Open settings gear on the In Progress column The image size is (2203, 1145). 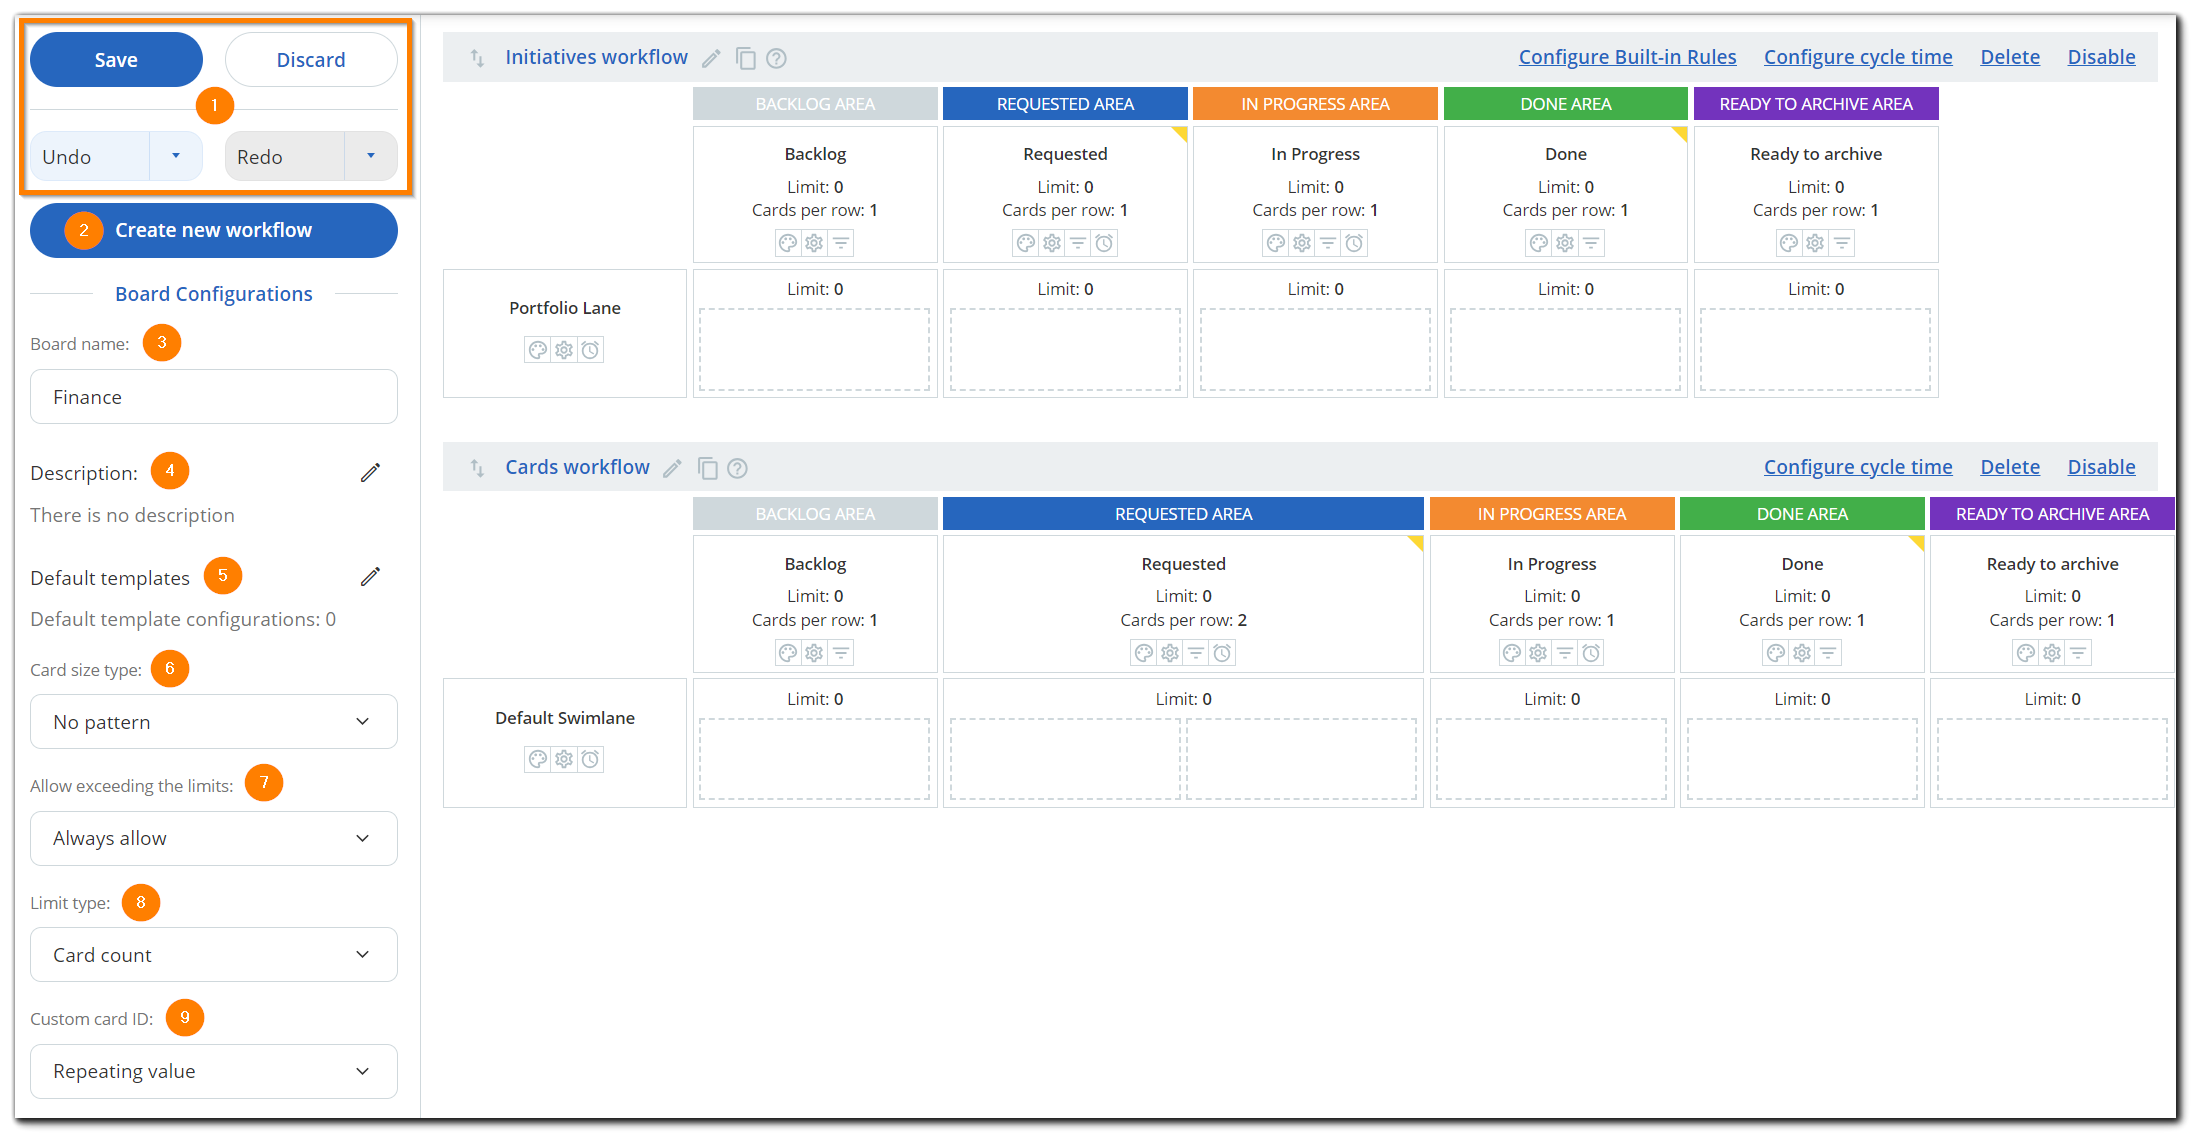[1301, 242]
